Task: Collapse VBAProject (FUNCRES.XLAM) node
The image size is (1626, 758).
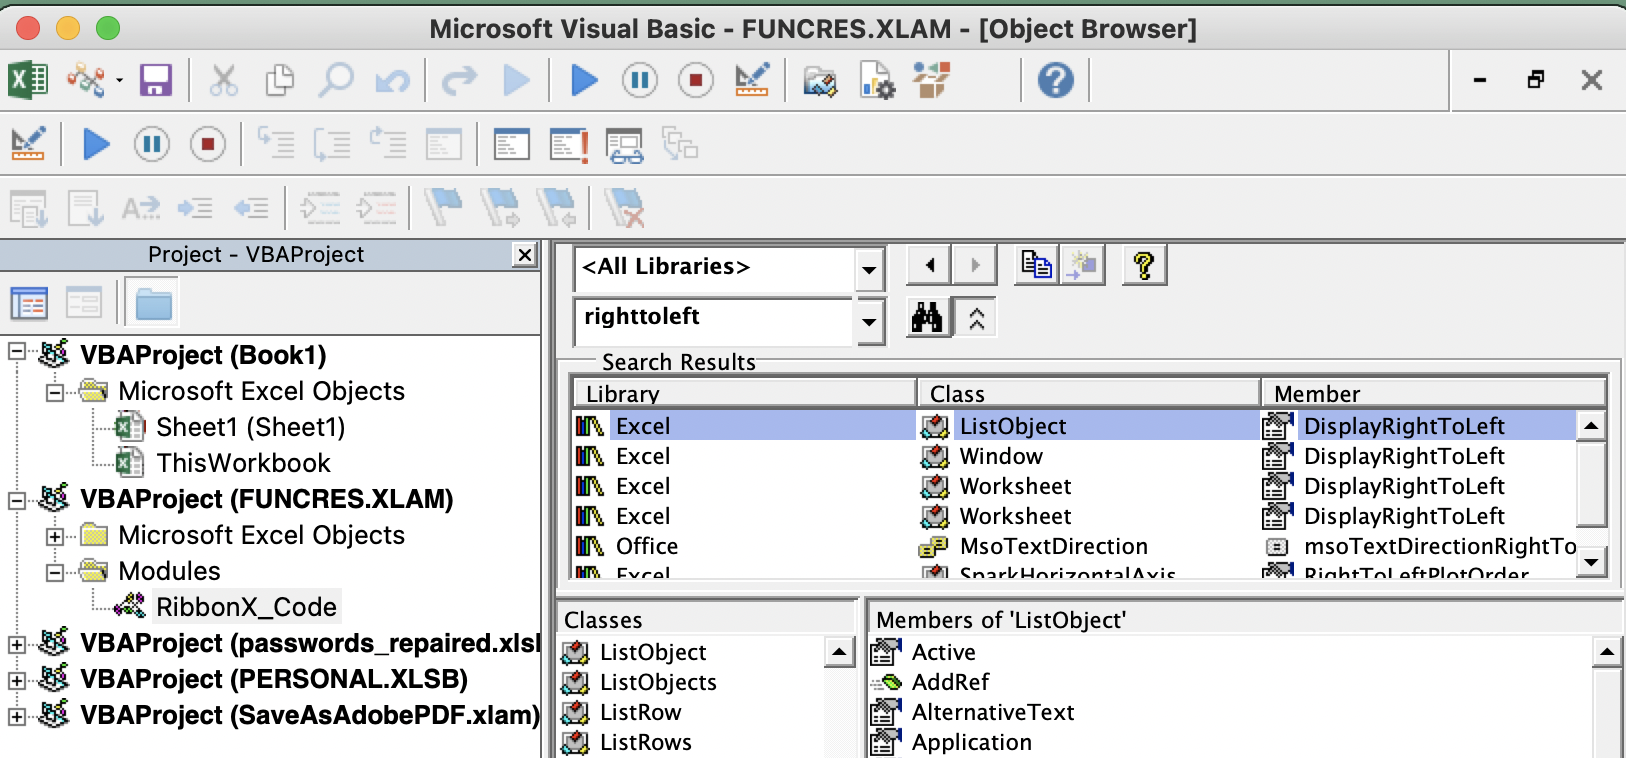Action: point(16,500)
